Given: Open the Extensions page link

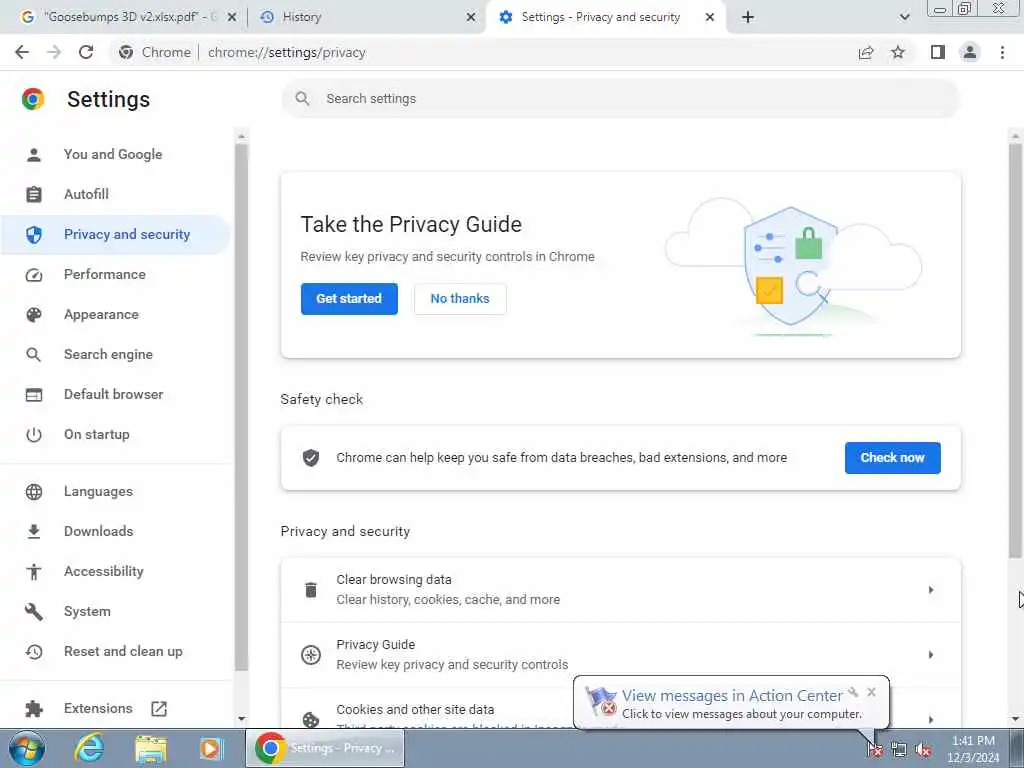Looking at the screenshot, I should point(98,708).
